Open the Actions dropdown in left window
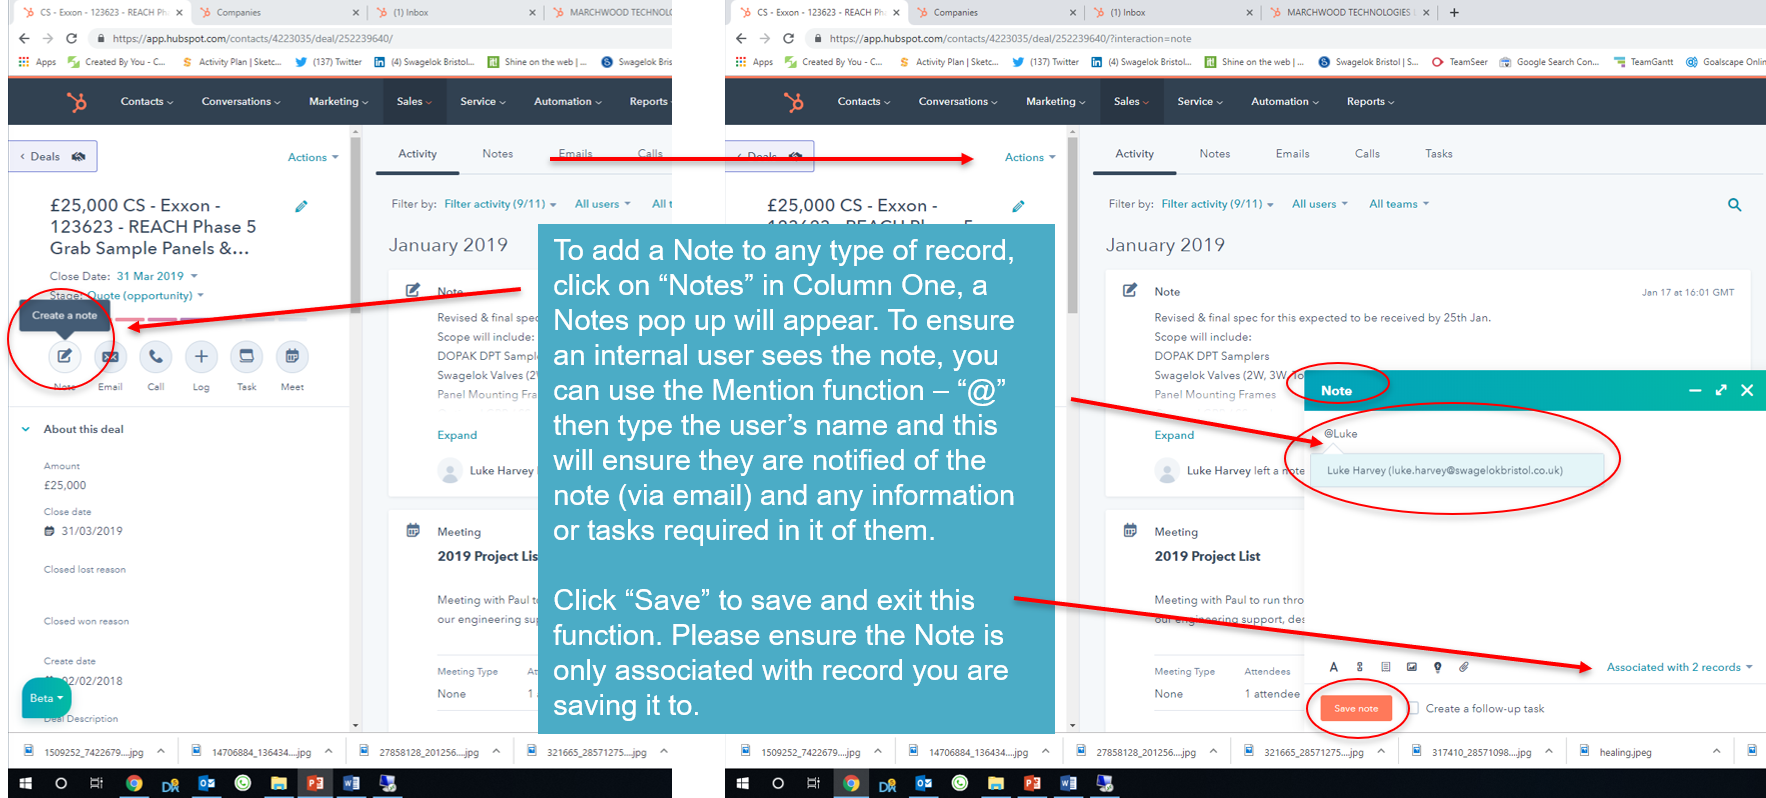Screen dimensions: 1766x798 (313, 157)
